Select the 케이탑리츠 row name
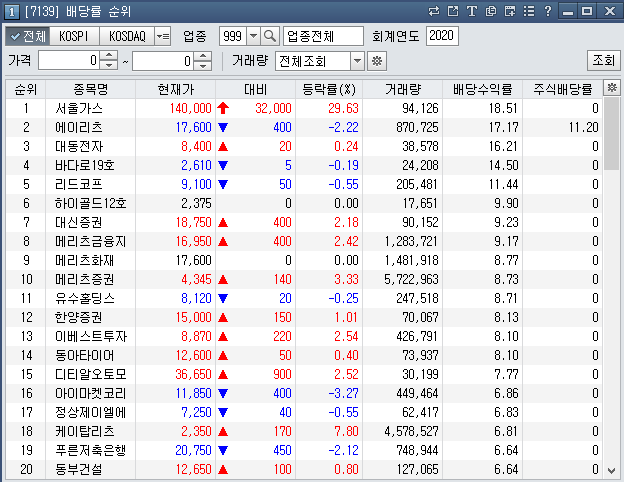Image resolution: width=624 pixels, height=482 pixels. pos(85,431)
